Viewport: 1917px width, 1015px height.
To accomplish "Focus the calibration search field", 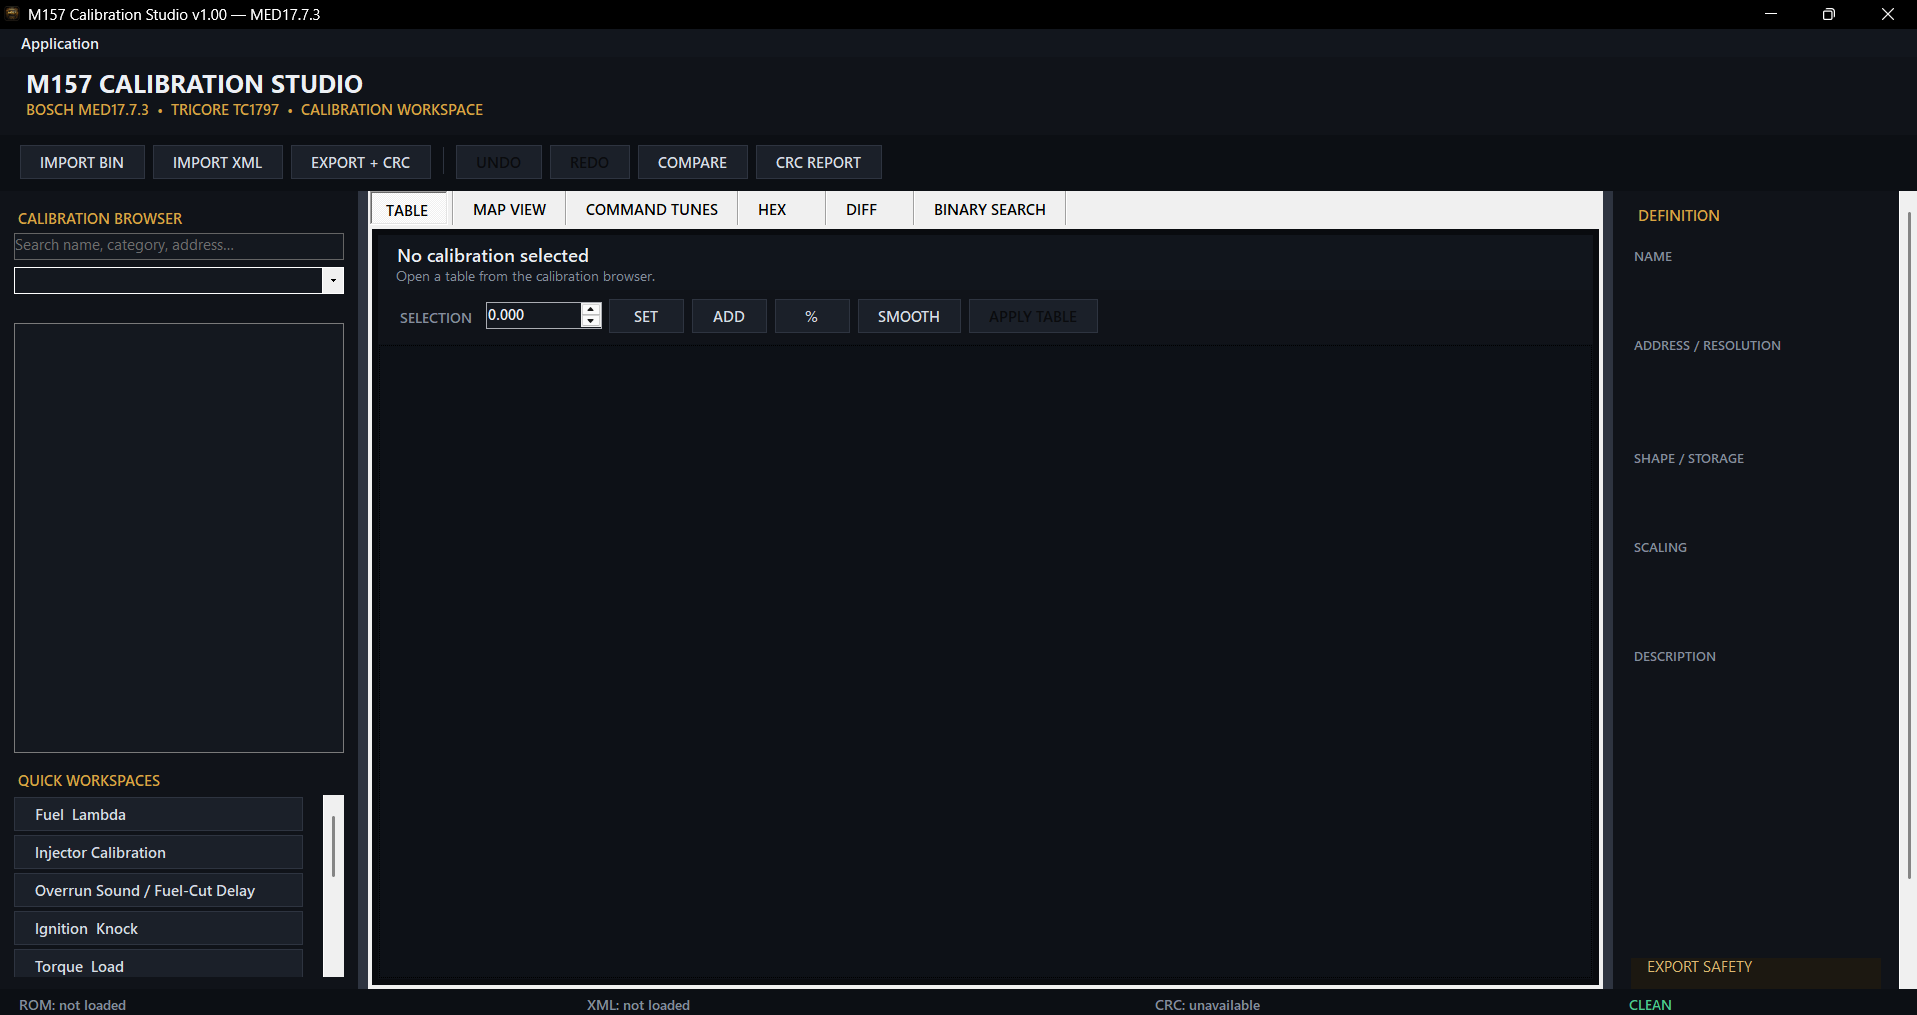I will (x=179, y=246).
